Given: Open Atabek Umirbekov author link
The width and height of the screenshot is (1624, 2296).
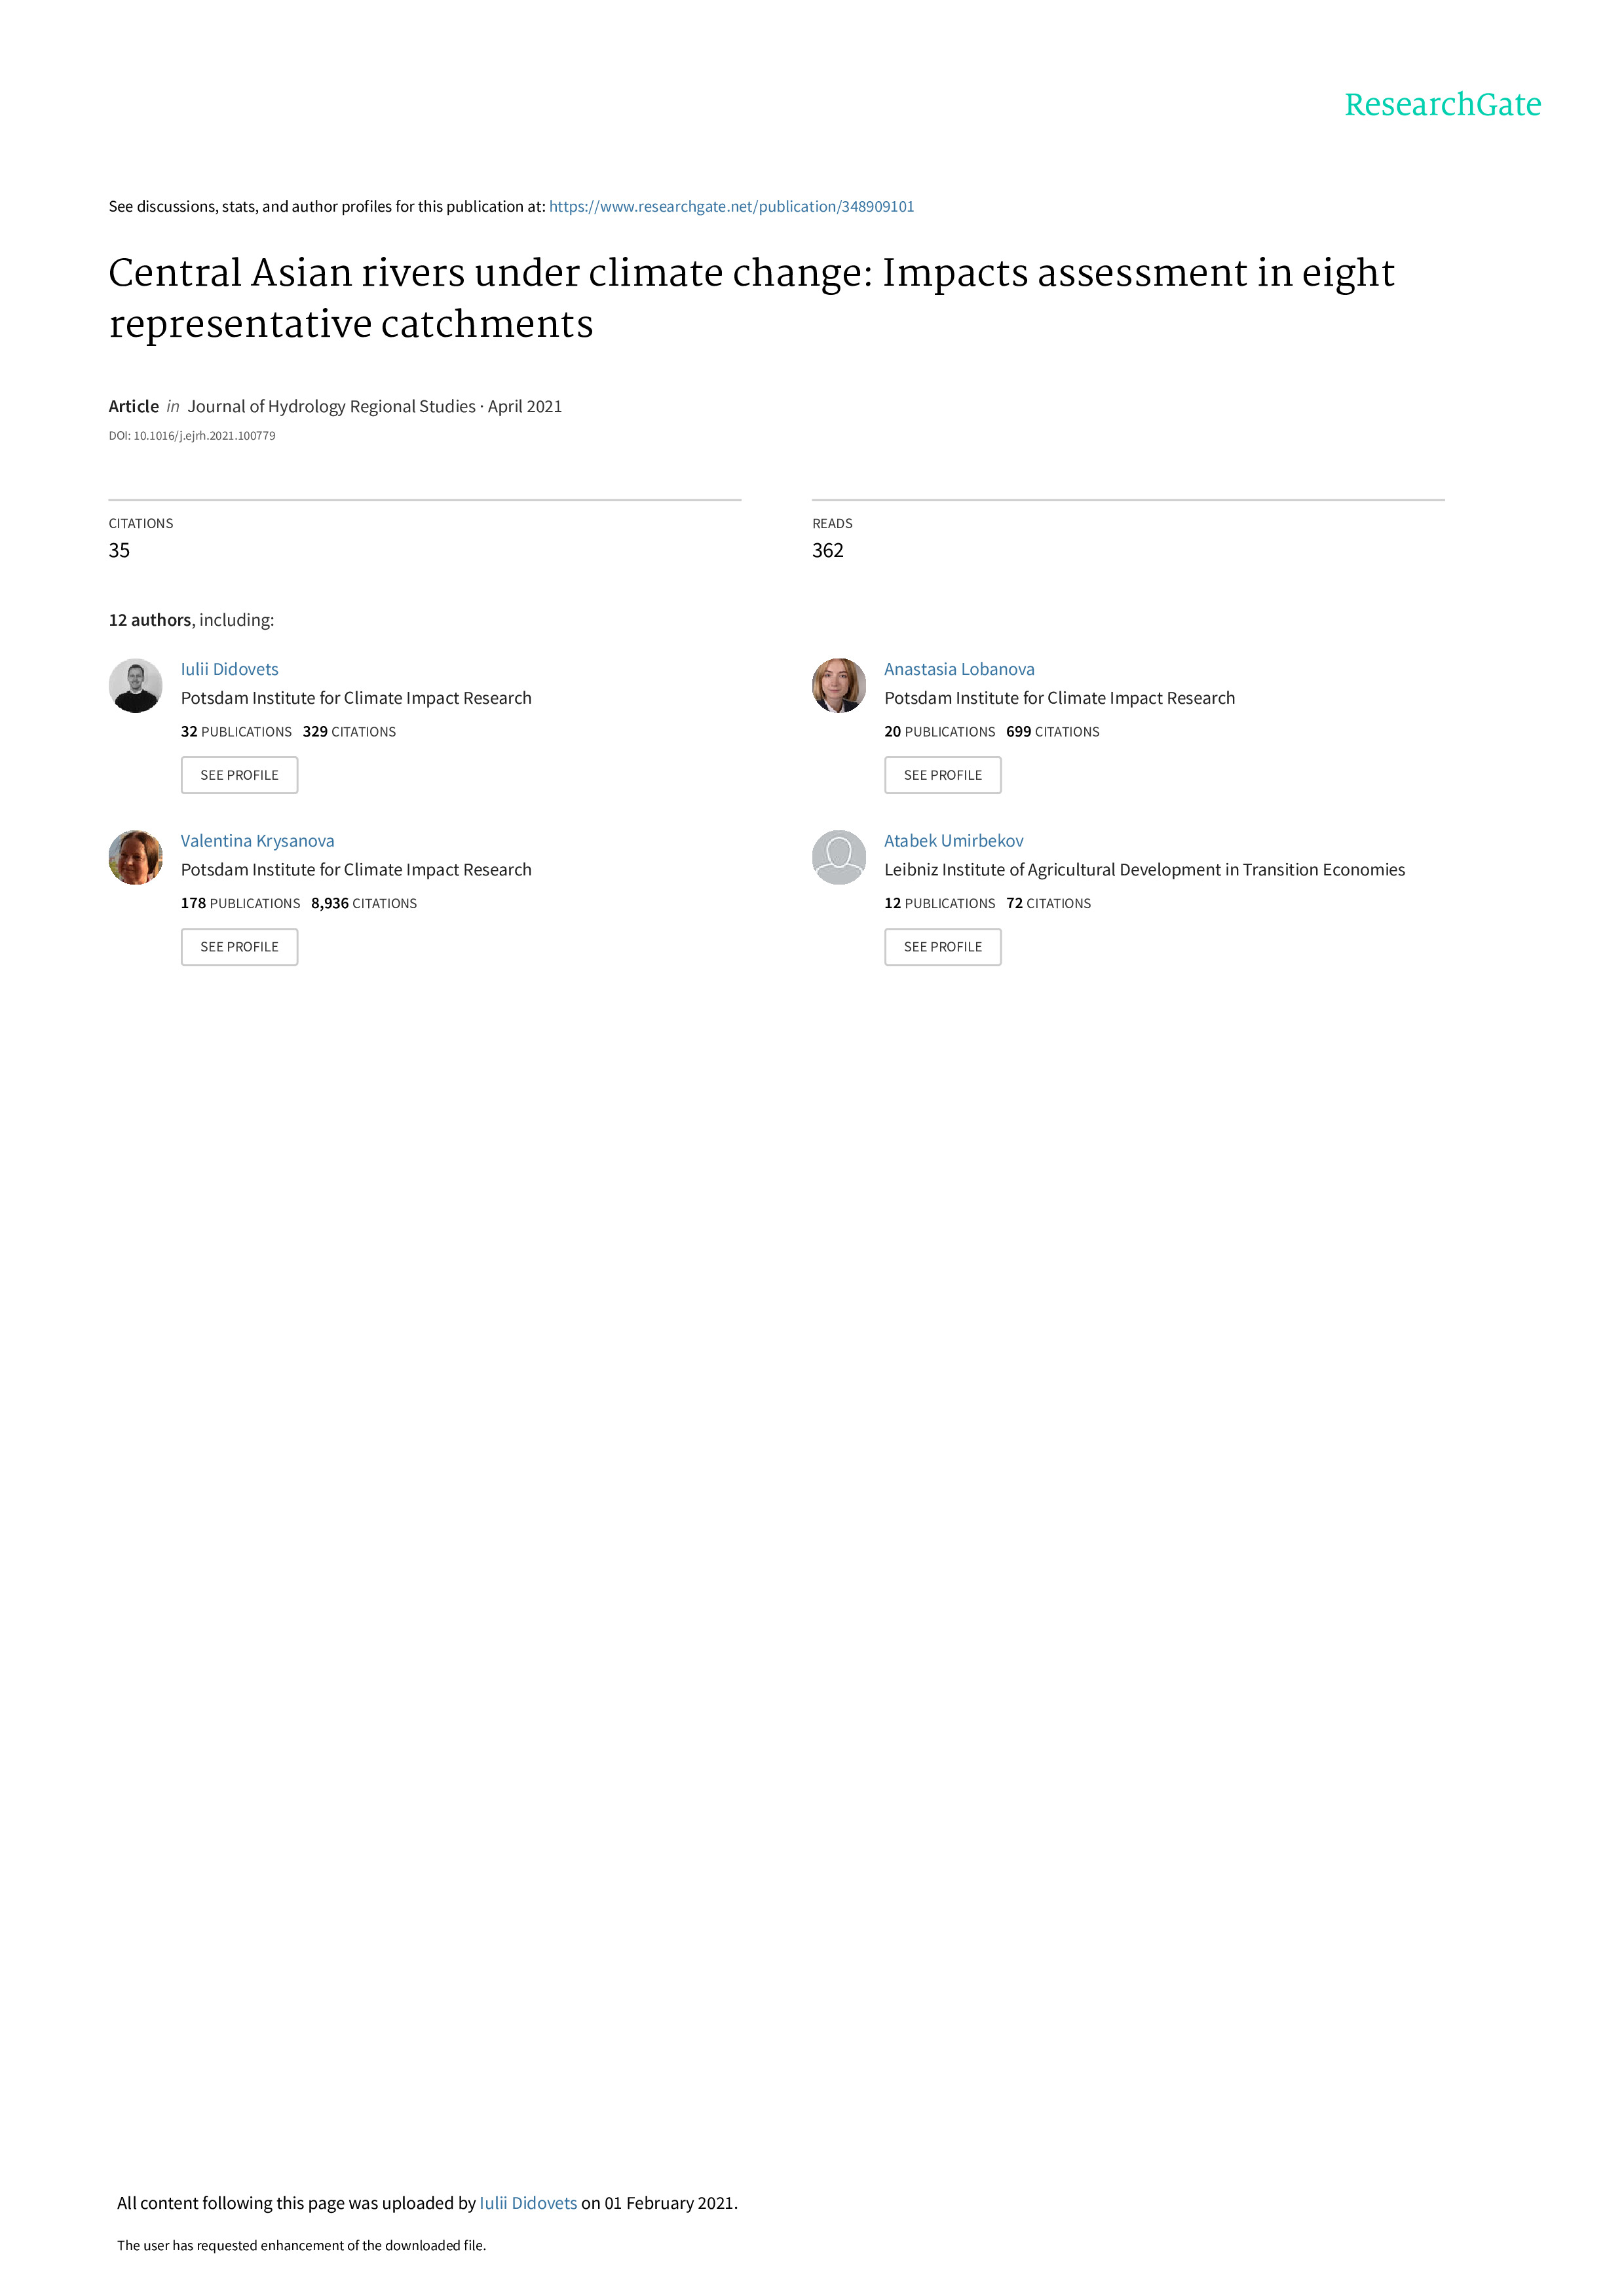Looking at the screenshot, I should tap(953, 841).
